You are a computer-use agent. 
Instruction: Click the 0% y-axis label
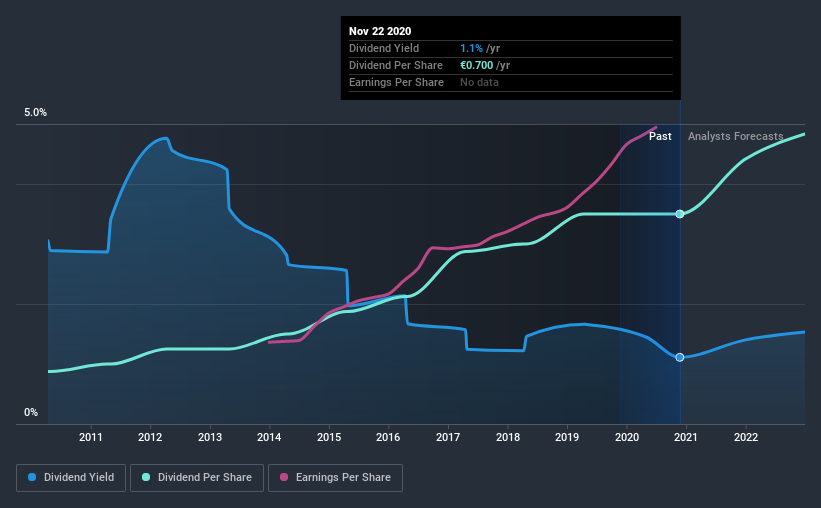point(31,413)
